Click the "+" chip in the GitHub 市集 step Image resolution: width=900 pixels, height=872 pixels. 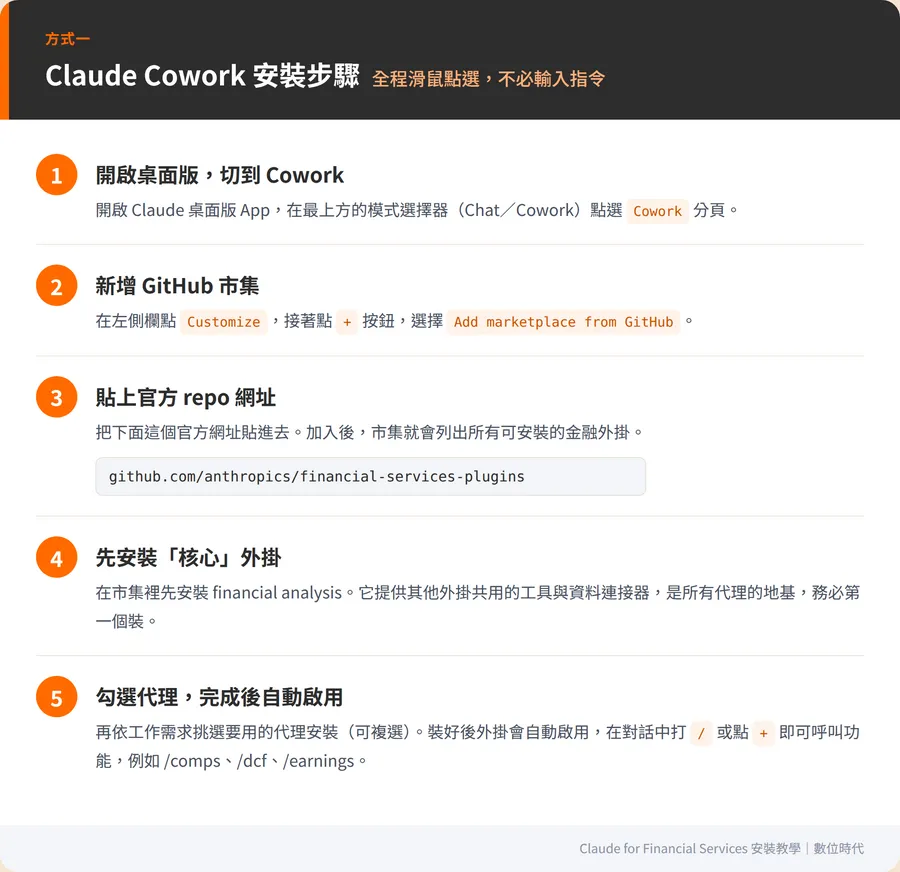pos(347,322)
